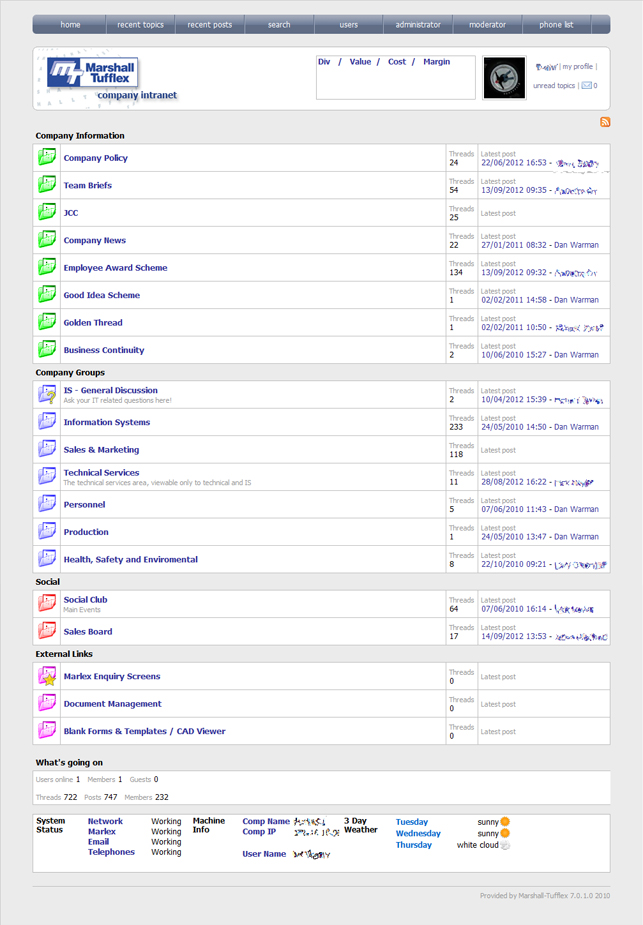Open the Marlex Enquiry Screens link
The height and width of the screenshot is (925, 643).
click(112, 676)
